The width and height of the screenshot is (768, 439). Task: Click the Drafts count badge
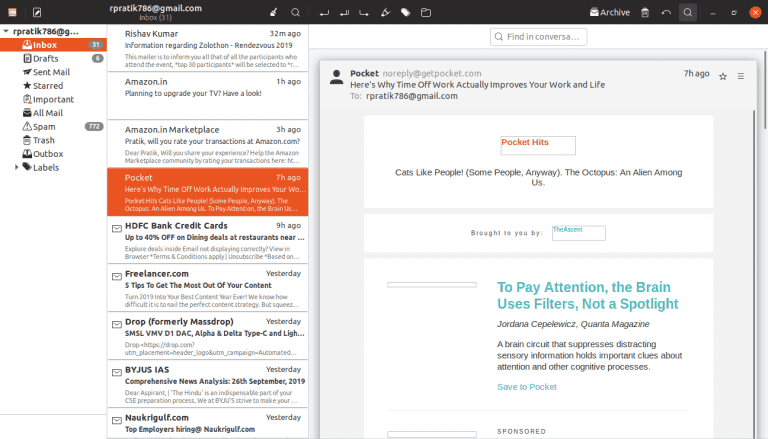click(x=97, y=58)
